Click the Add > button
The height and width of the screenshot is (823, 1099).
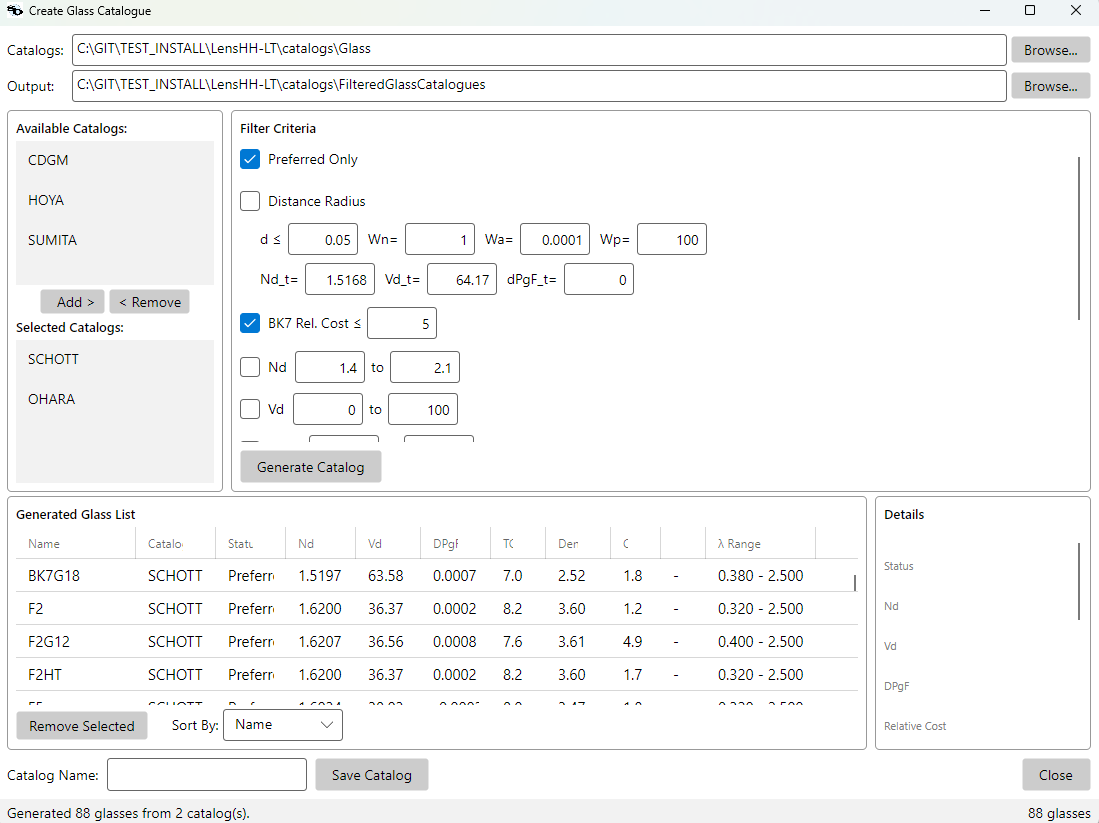72,302
